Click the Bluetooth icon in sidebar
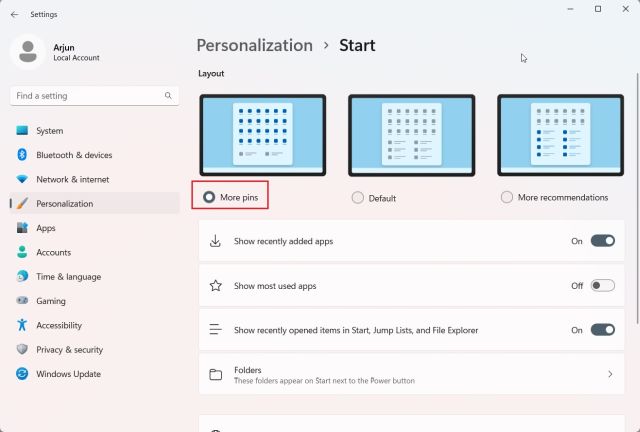This screenshot has height=432, width=640. [22, 155]
